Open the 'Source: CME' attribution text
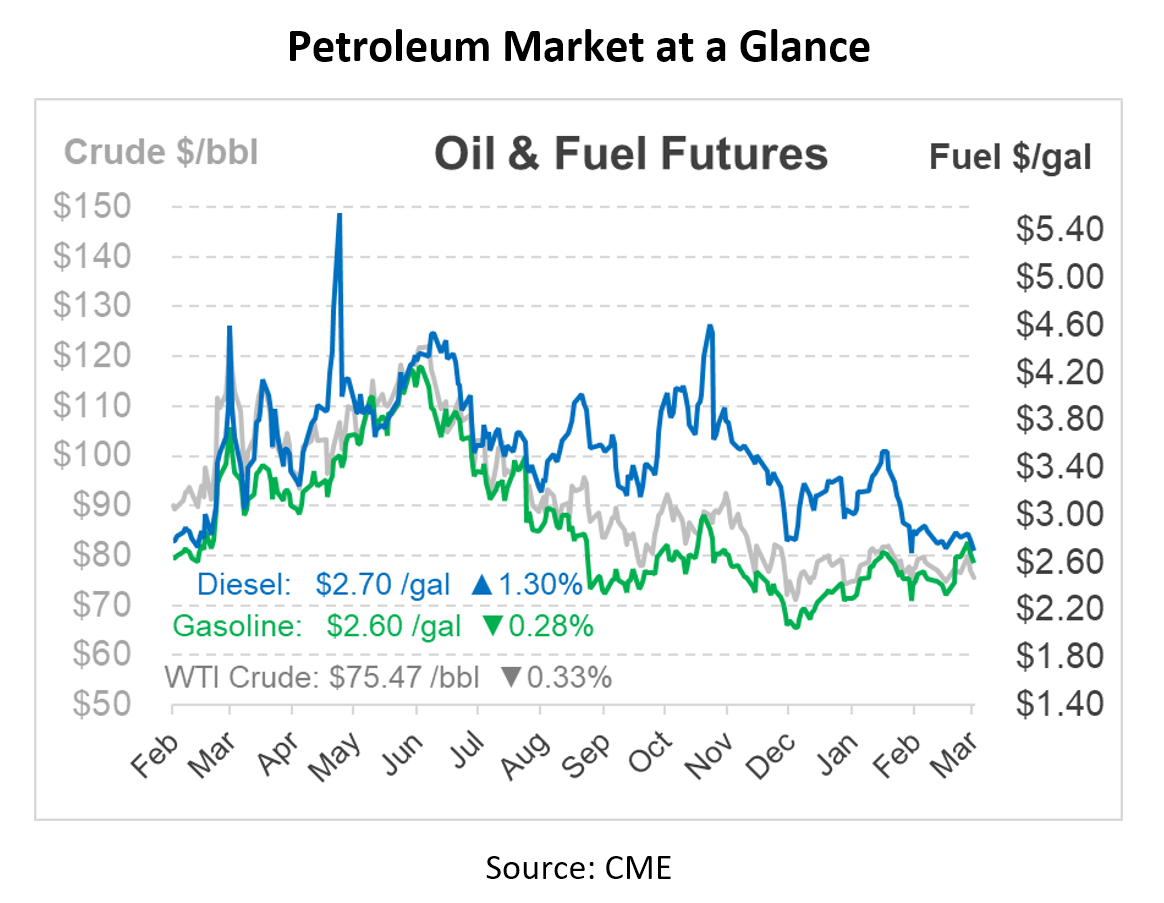Screen dimensions: 1164x903 (579, 867)
